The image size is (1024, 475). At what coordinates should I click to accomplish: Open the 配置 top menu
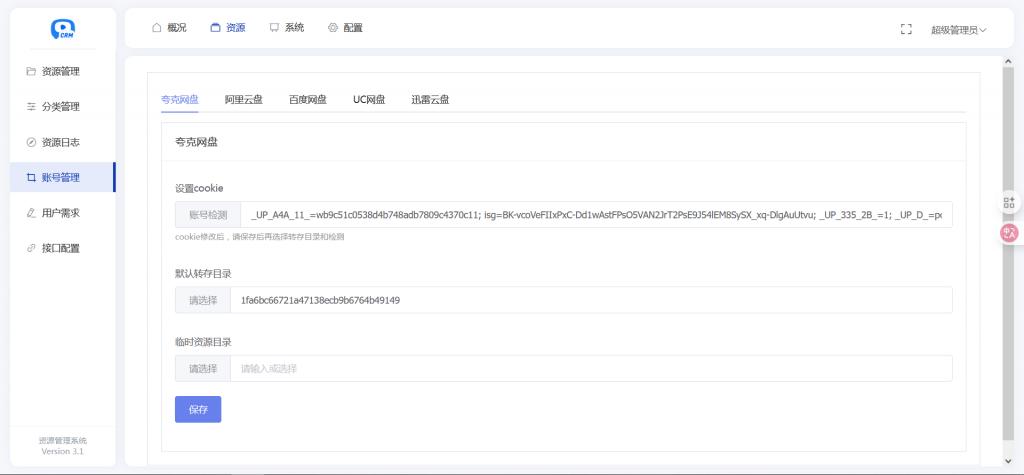click(345, 28)
